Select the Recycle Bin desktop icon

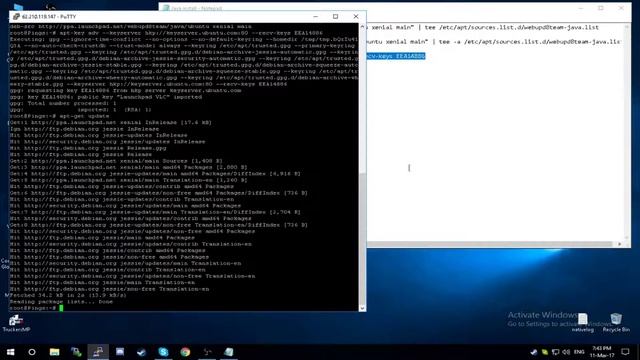point(616,322)
